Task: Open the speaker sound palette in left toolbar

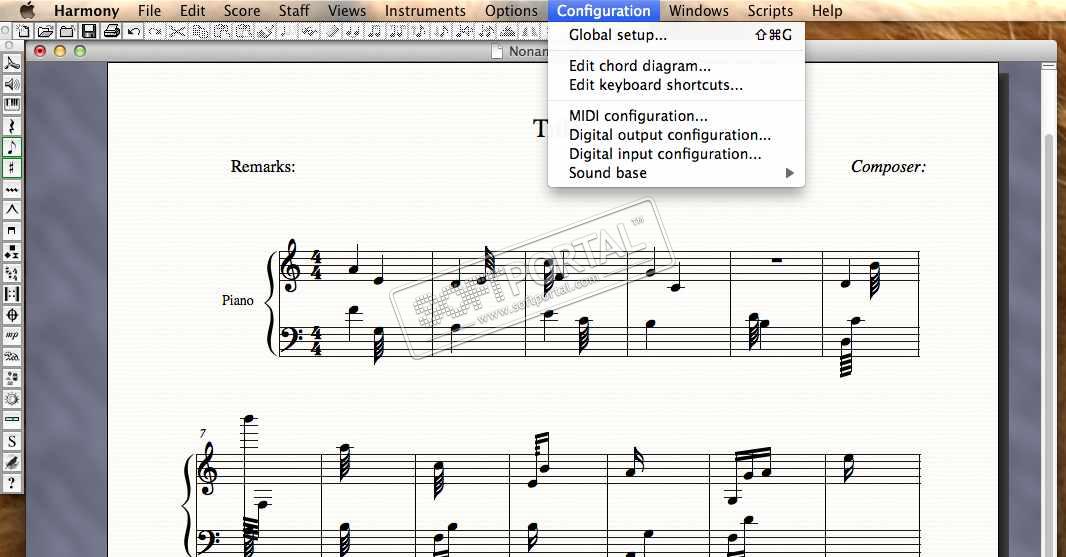Action: pyautogui.click(x=12, y=84)
